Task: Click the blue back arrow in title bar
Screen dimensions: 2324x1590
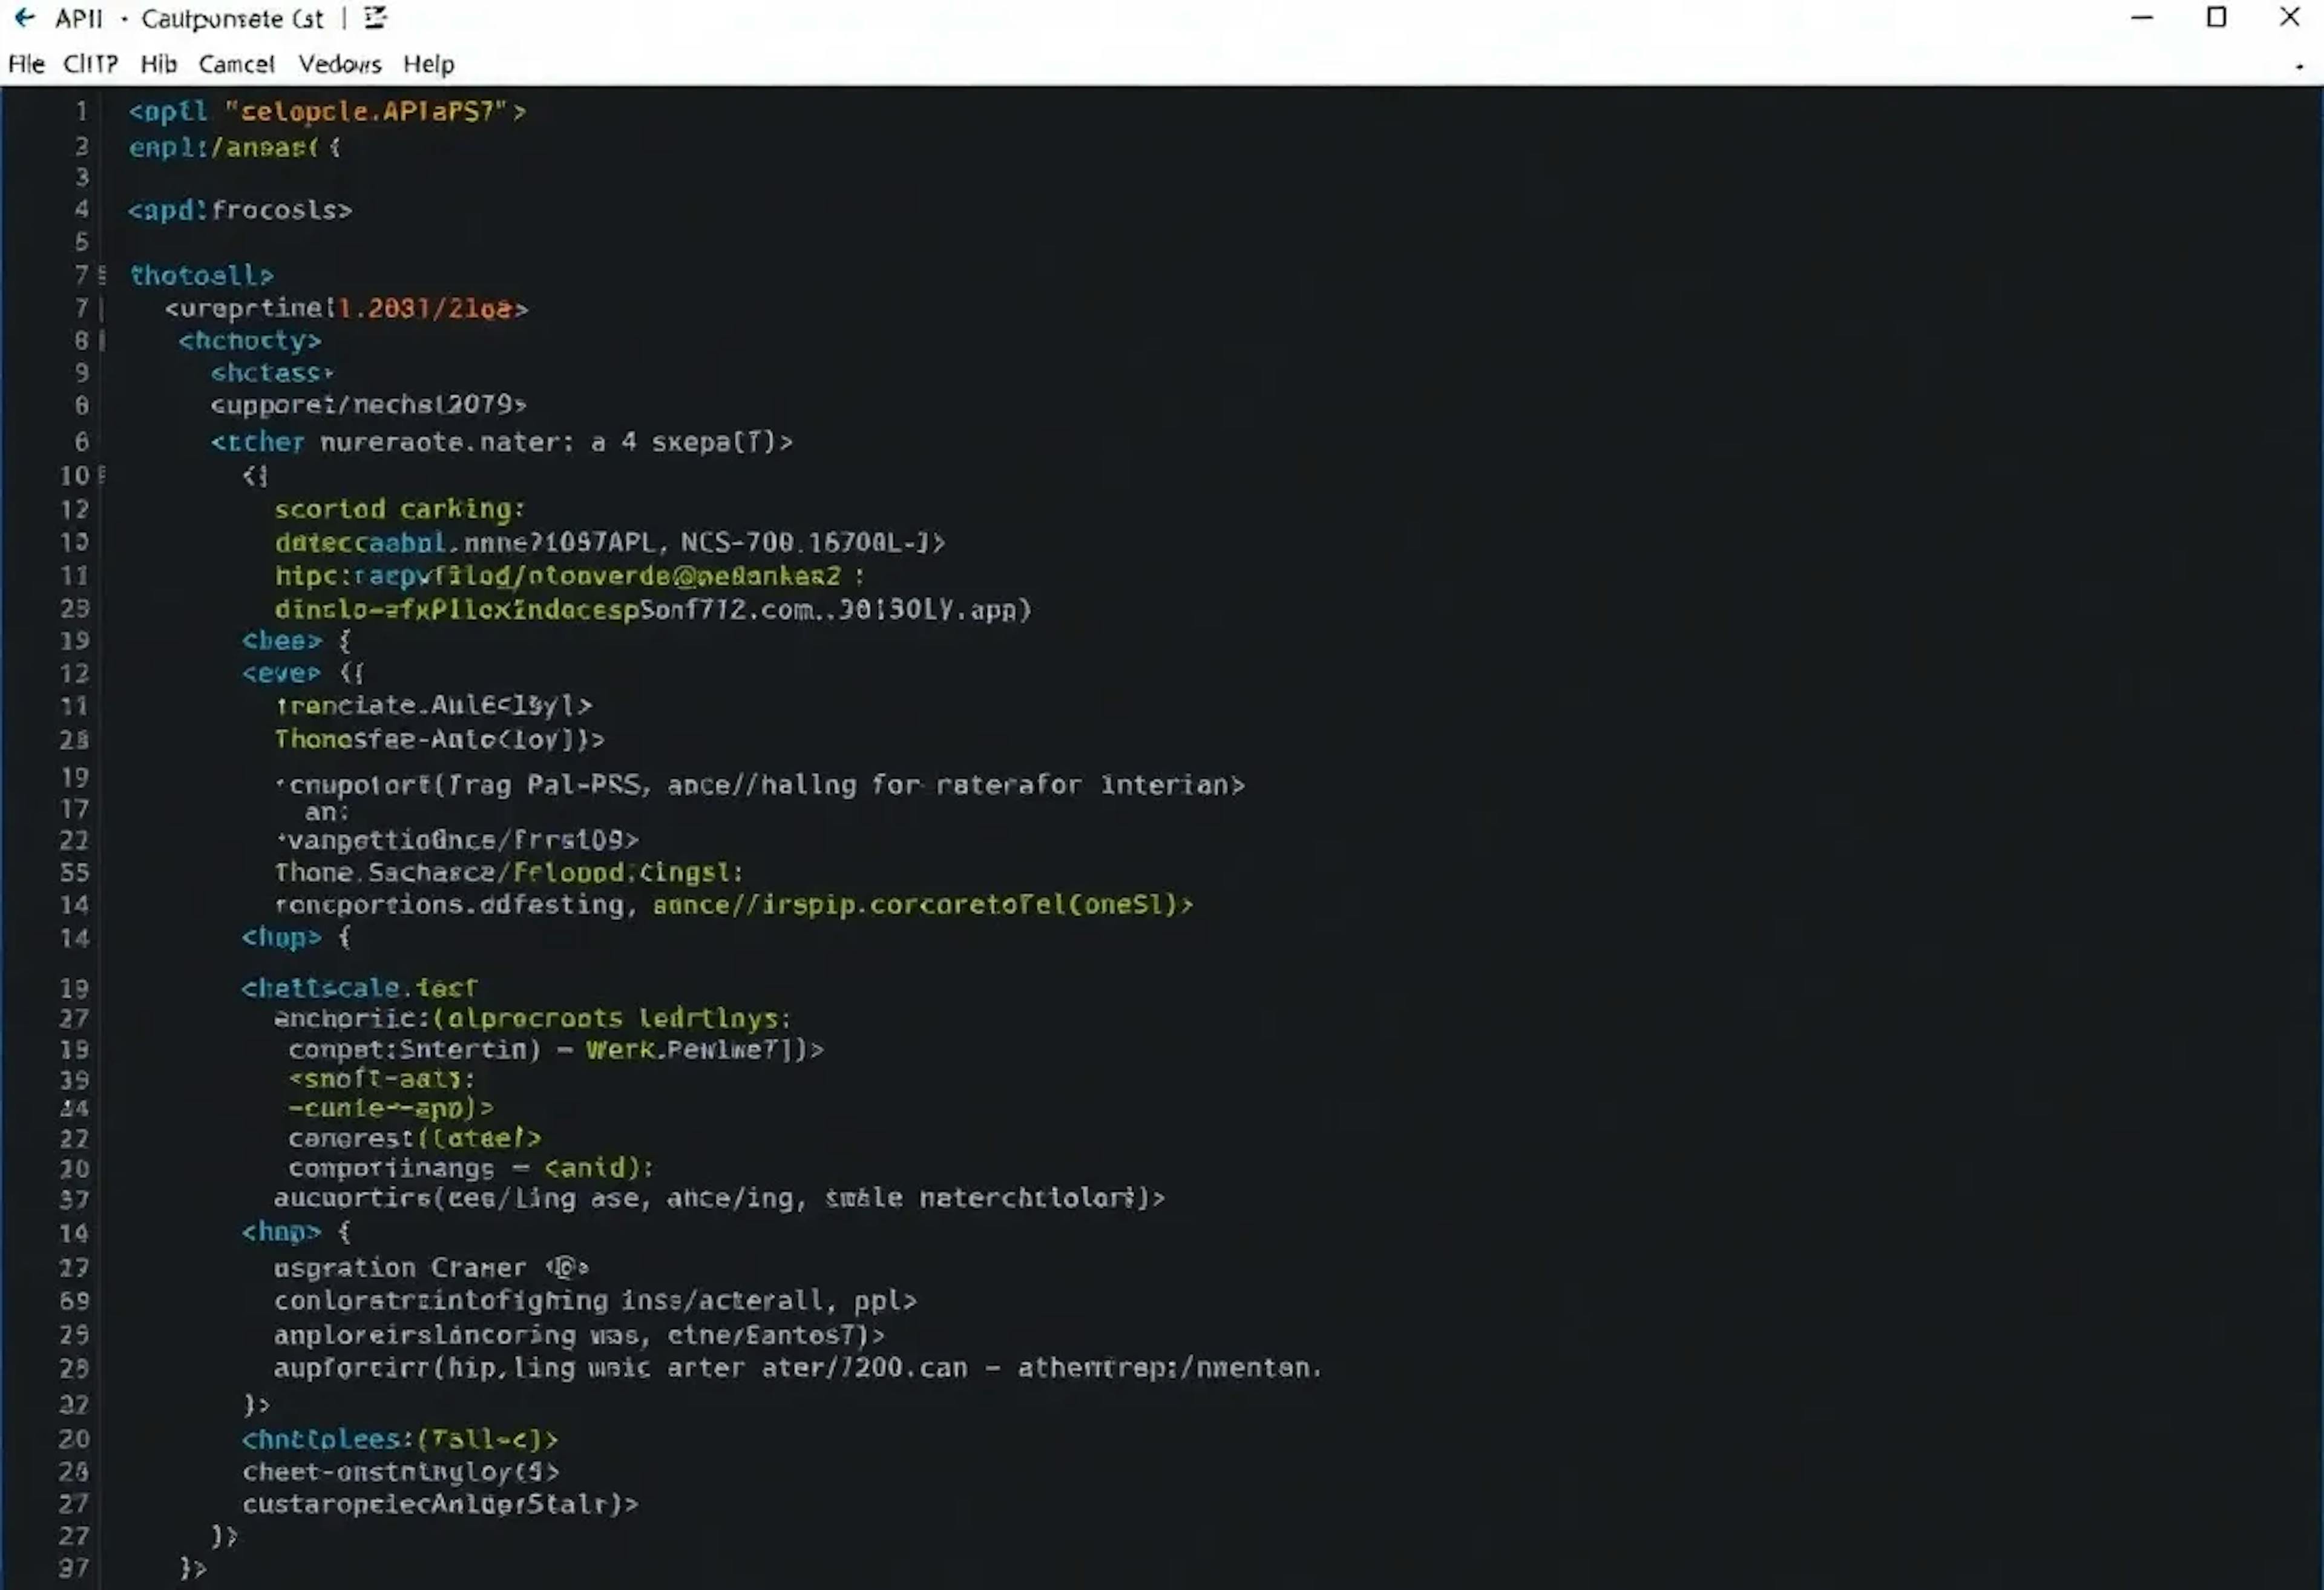Action: [x=25, y=18]
